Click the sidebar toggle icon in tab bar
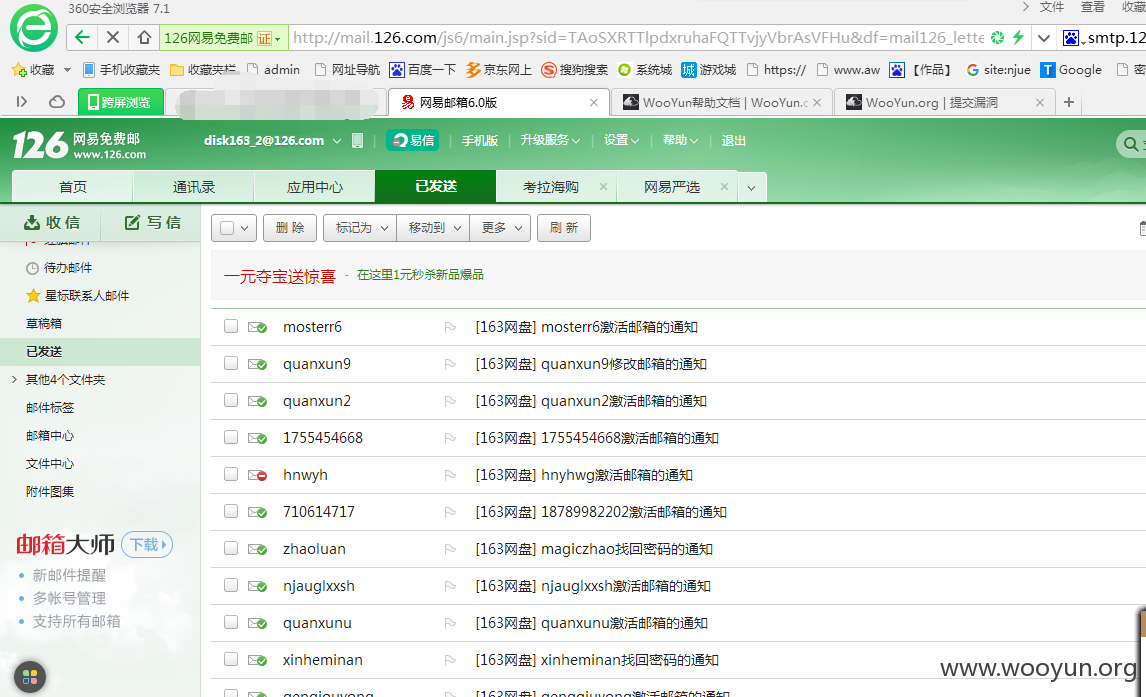The width and height of the screenshot is (1146, 697). 22,102
